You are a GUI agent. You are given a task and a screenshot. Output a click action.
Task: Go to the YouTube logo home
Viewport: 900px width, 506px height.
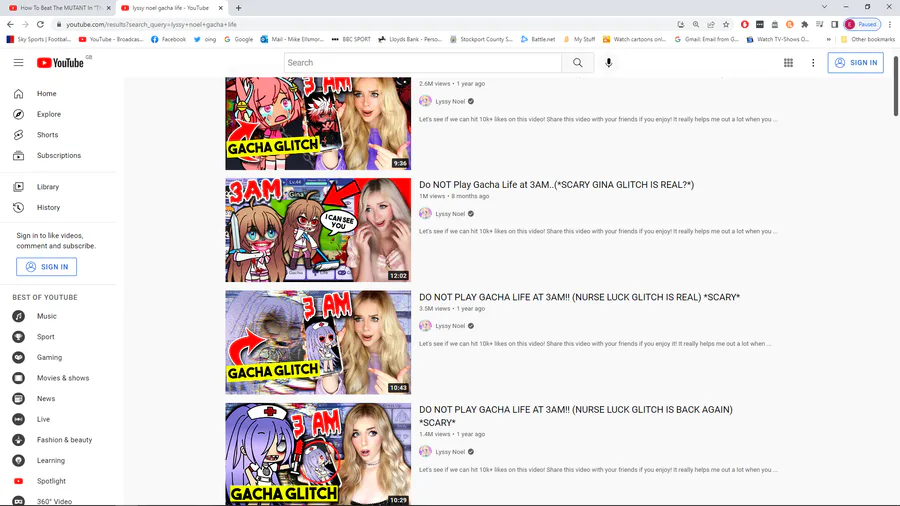click(61, 63)
